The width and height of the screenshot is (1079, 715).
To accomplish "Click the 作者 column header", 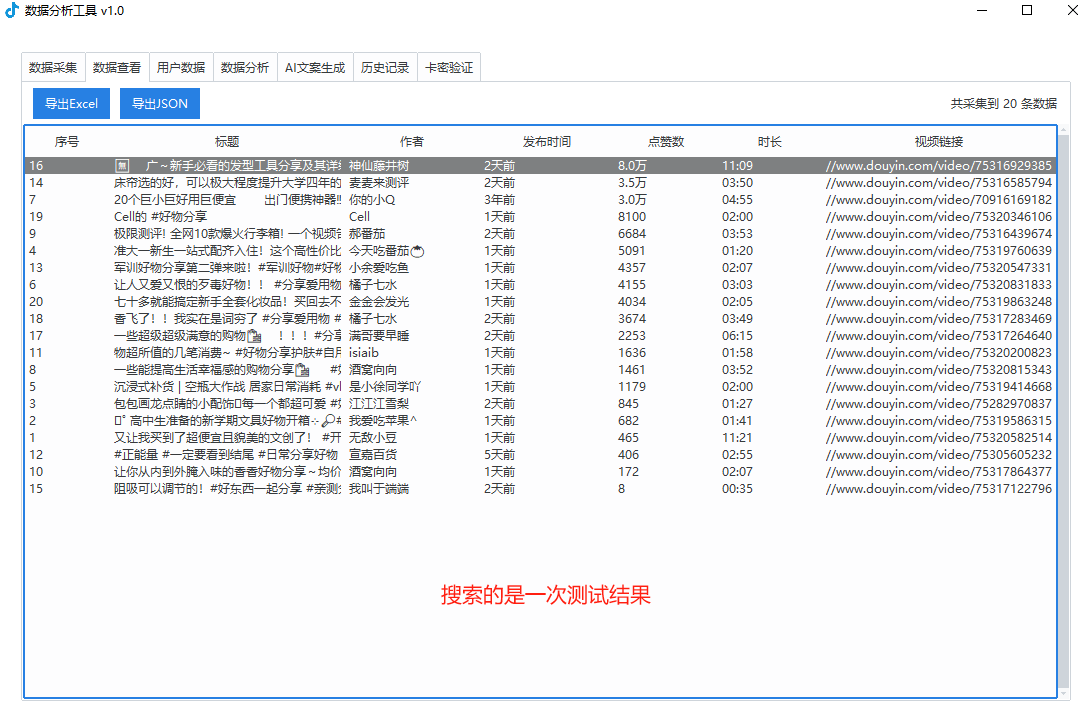I will pos(412,142).
